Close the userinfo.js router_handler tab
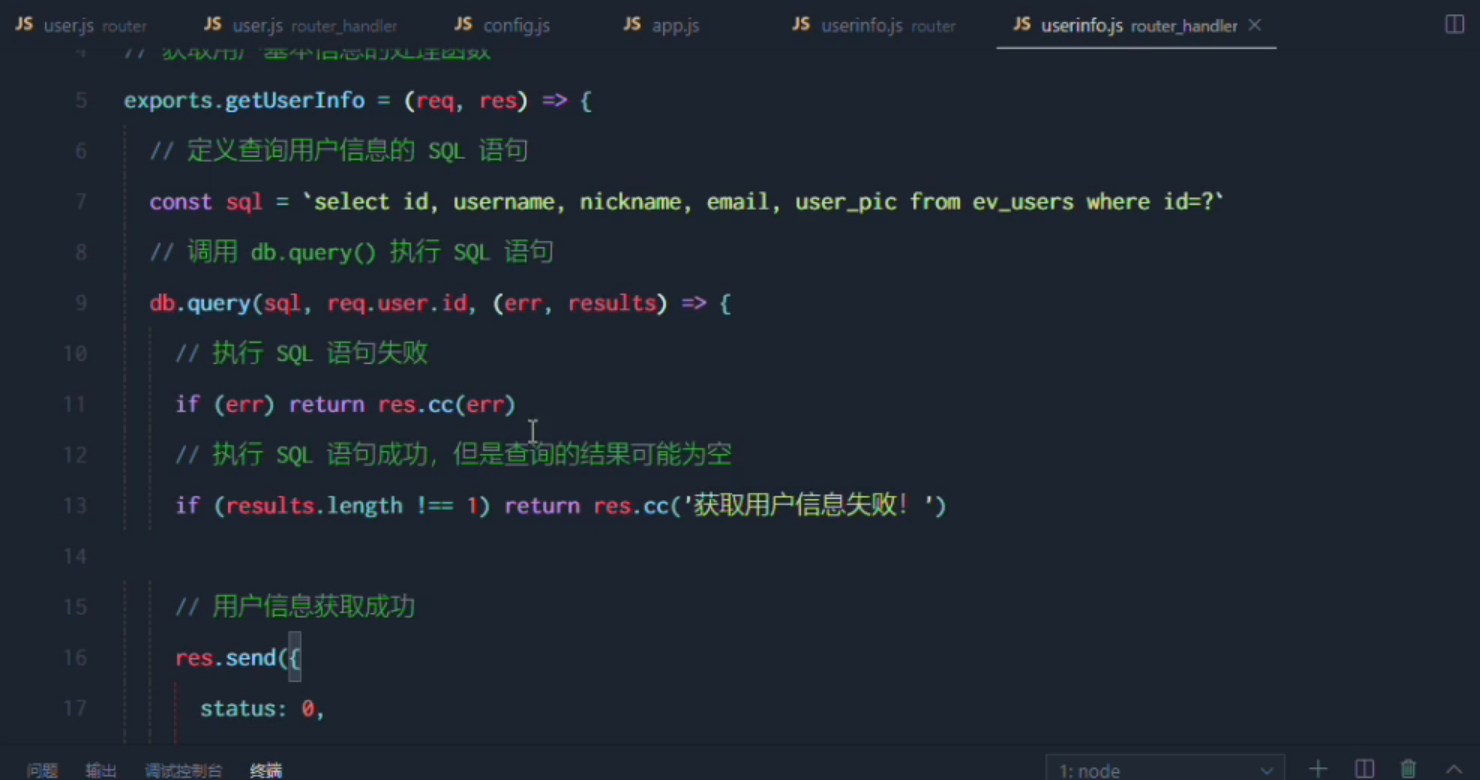1480x780 pixels. pyautogui.click(x=1255, y=25)
